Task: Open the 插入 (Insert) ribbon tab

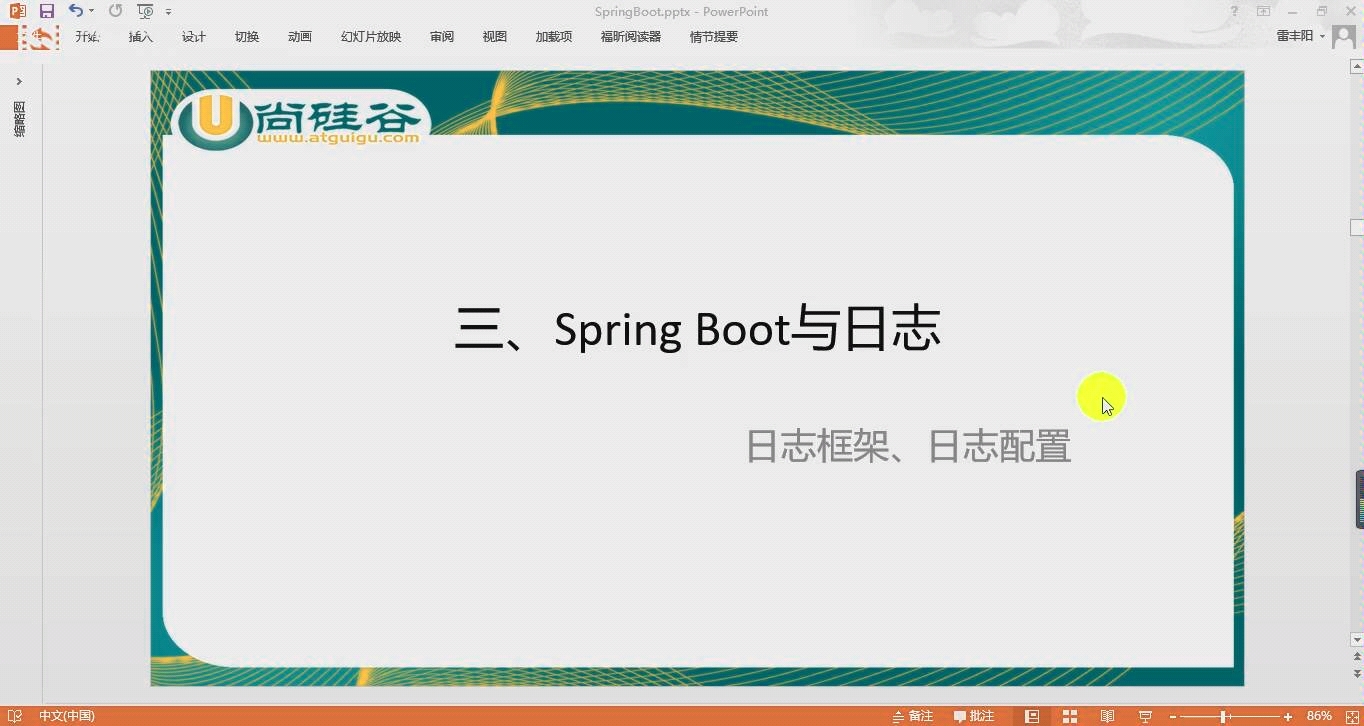Action: [141, 37]
